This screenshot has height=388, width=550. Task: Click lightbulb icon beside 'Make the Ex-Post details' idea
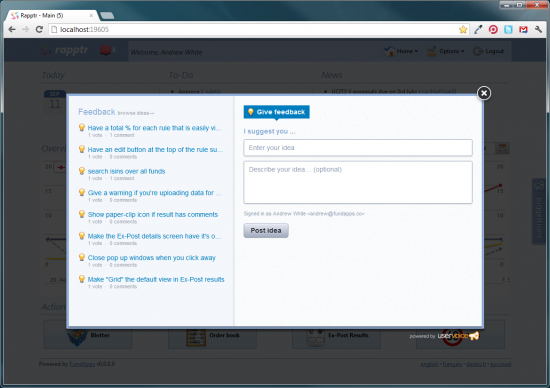pos(82,235)
